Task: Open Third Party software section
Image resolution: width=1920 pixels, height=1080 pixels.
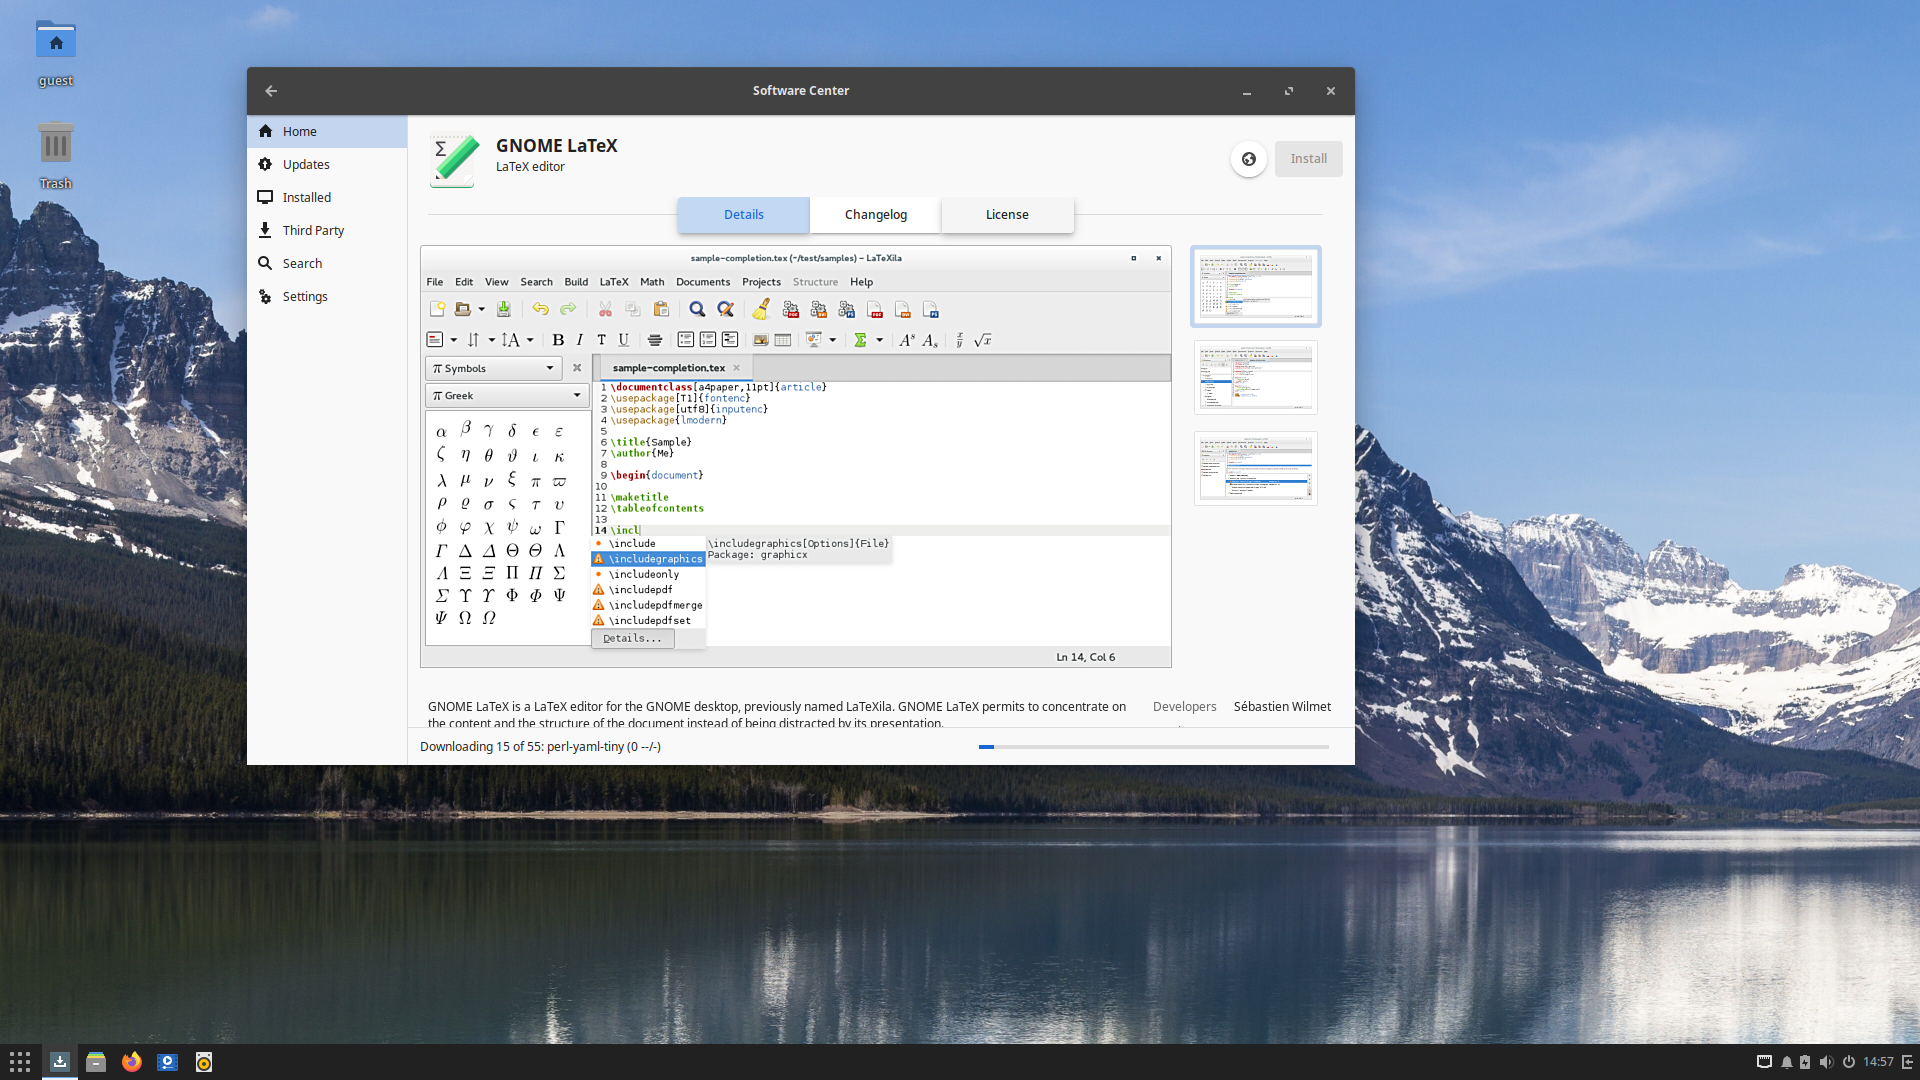Action: 327,230
